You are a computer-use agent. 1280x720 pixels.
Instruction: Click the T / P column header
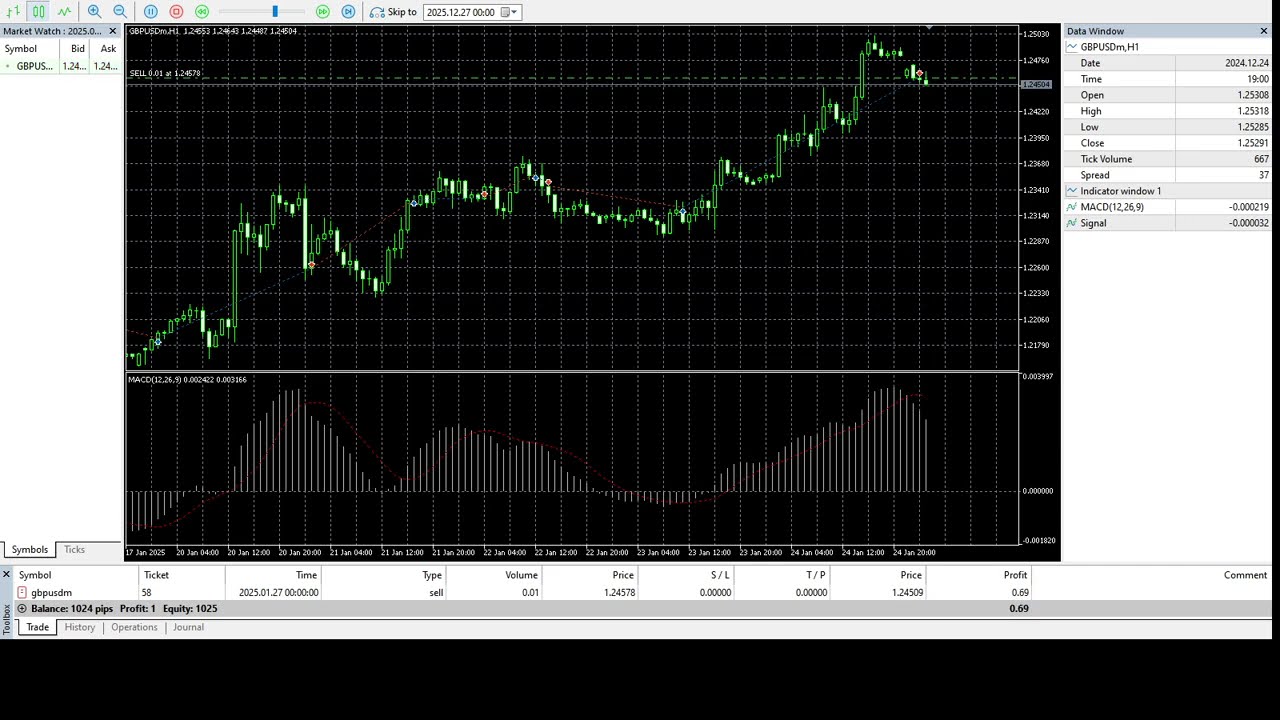pyautogui.click(x=783, y=575)
